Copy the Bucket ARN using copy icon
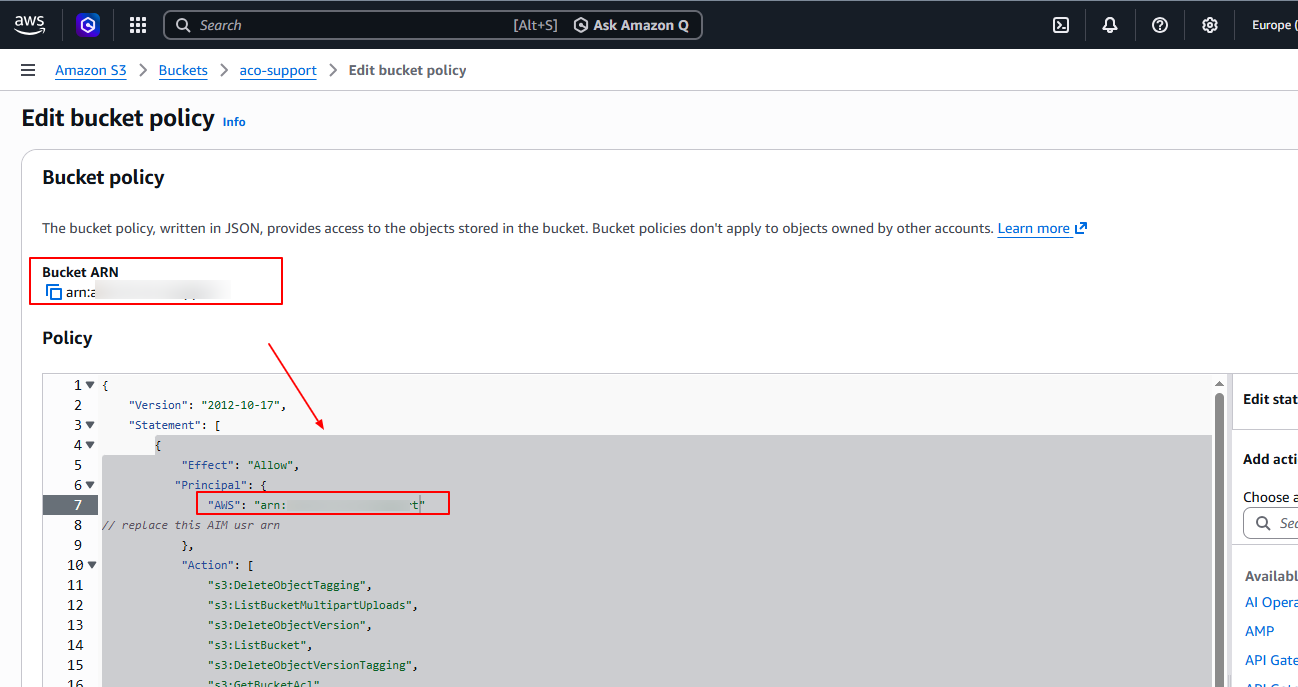This screenshot has width=1298, height=687. point(54,292)
